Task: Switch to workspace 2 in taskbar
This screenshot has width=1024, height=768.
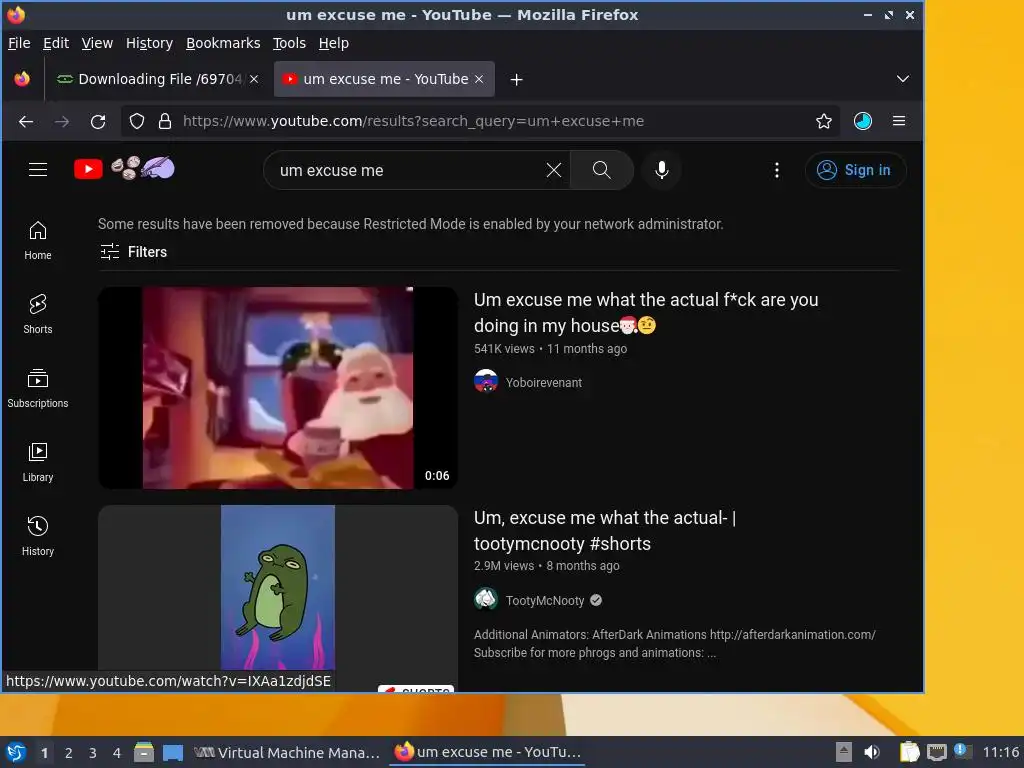Action: (69, 753)
